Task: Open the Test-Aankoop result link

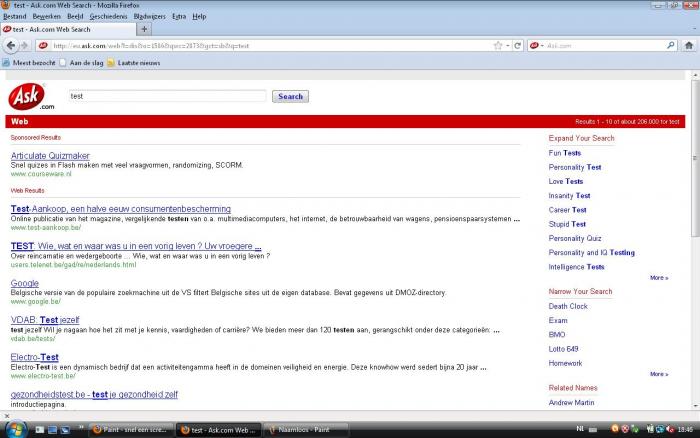Action: pyautogui.click(x=121, y=209)
